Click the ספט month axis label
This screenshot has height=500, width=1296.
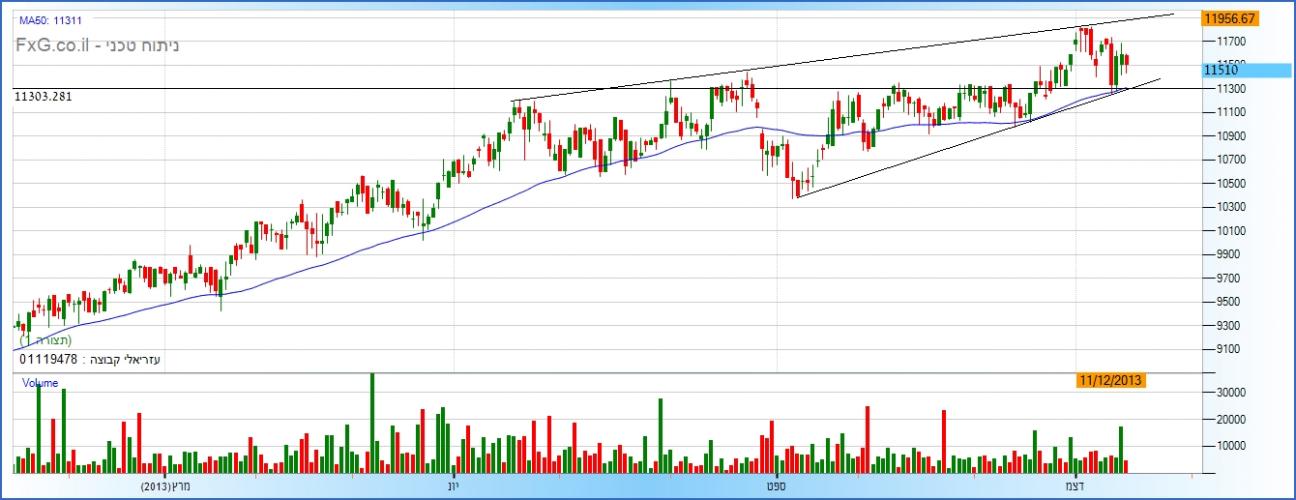click(x=768, y=486)
